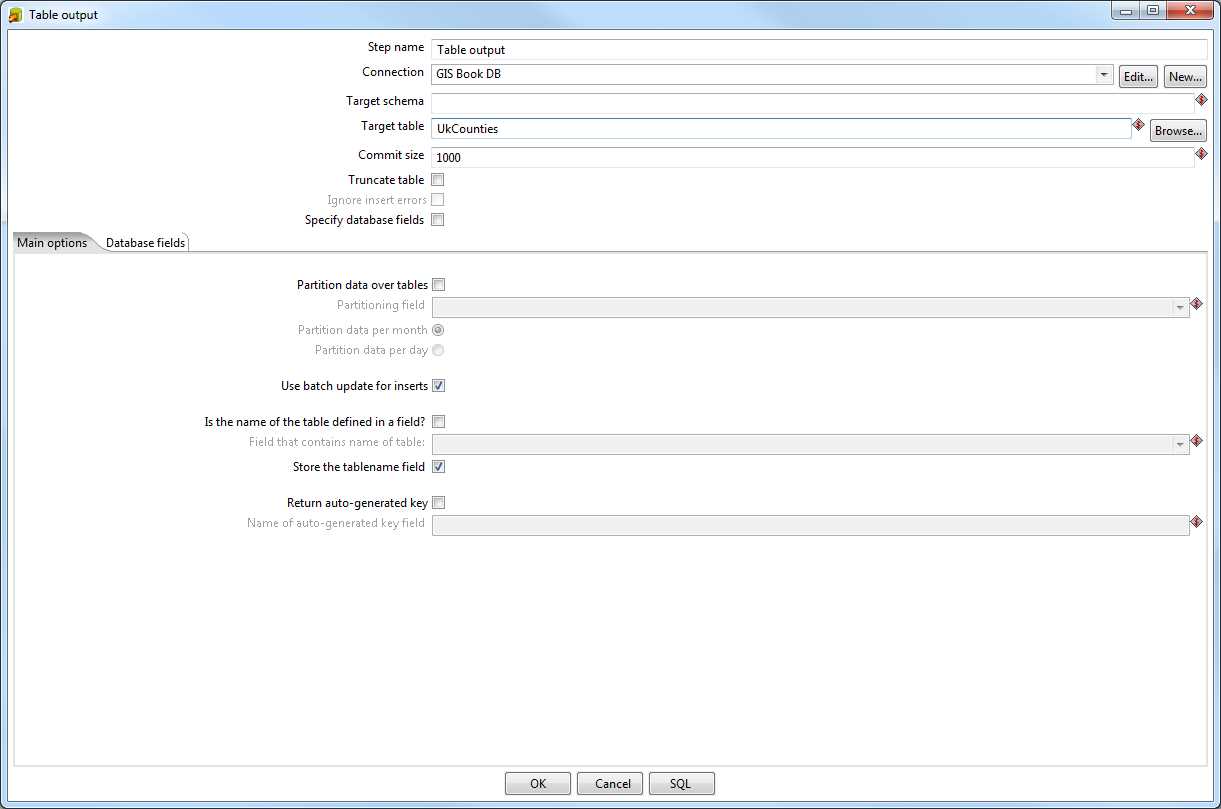Select the Main options tab
This screenshot has height=809, width=1221.
(50, 241)
